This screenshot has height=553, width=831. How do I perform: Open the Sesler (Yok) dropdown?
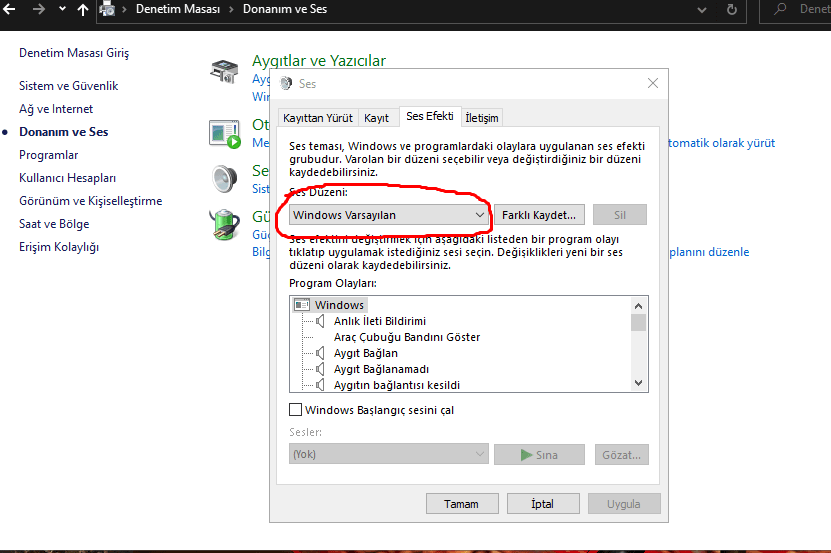pyautogui.click(x=388, y=454)
